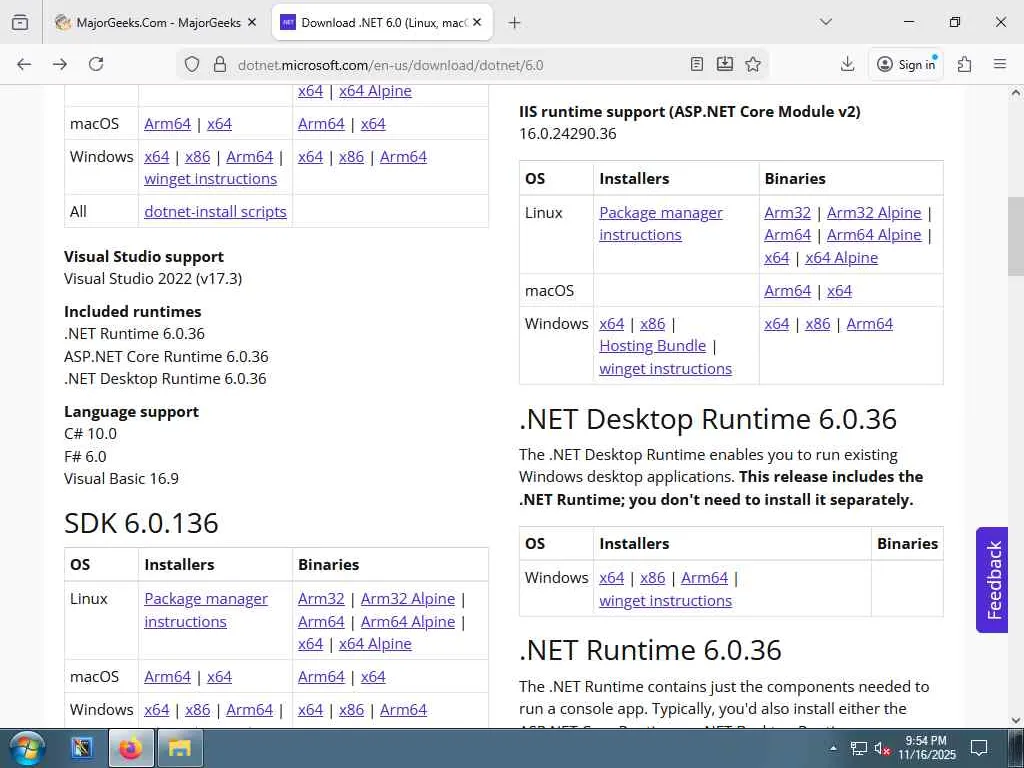Click Firefox icon in the taskbar
The width and height of the screenshot is (1024, 768).
point(131,748)
